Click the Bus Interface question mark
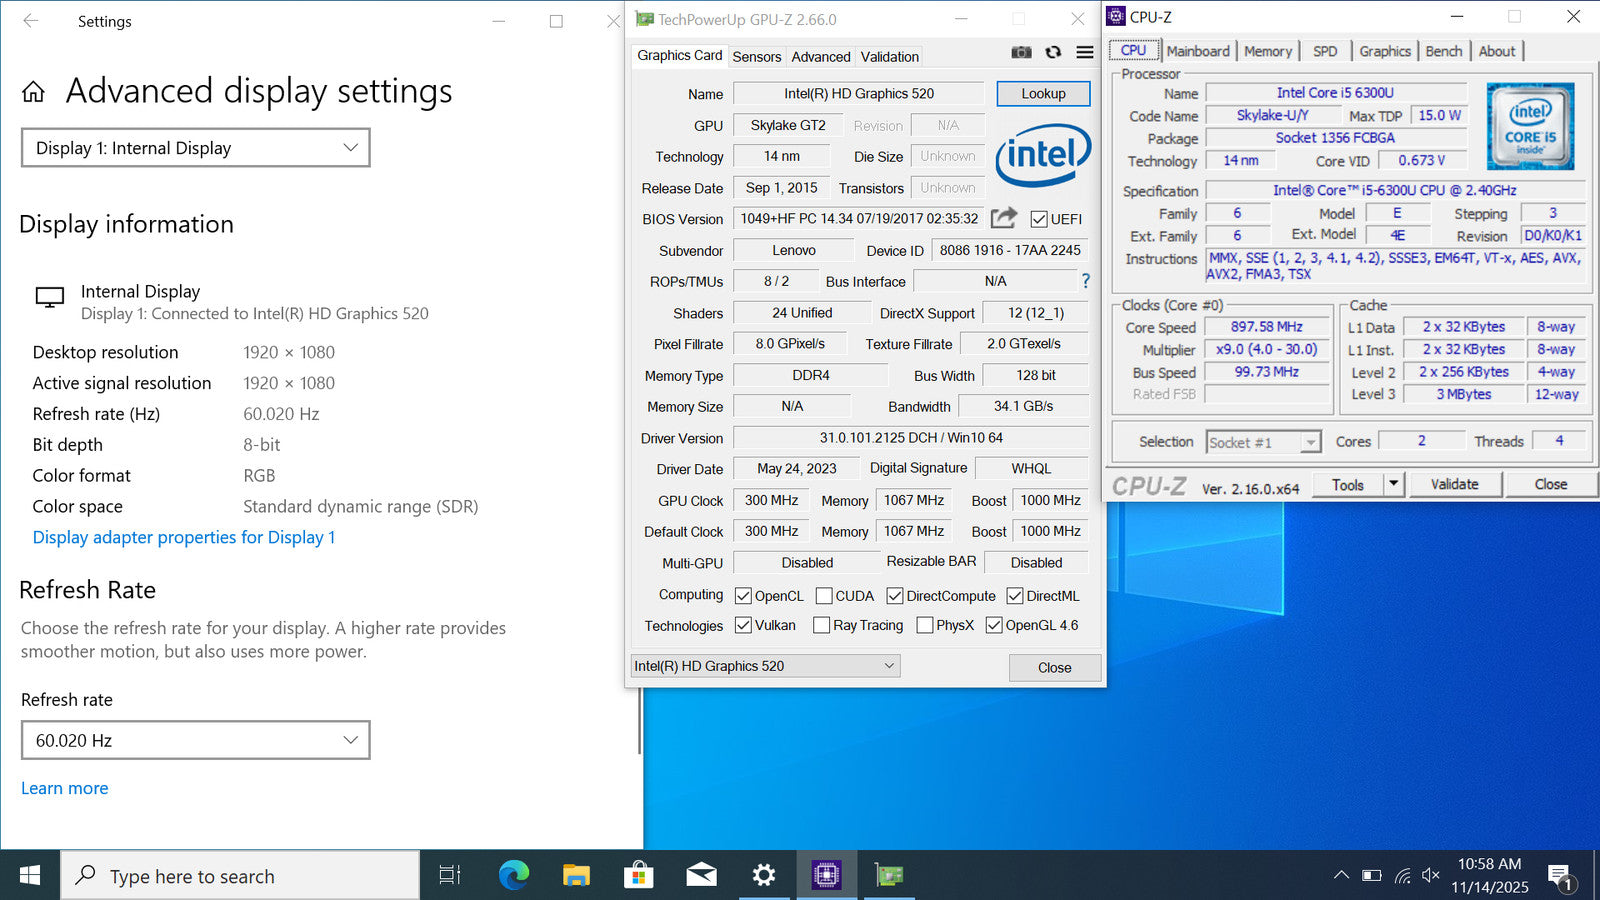Image resolution: width=1600 pixels, height=900 pixels. click(1085, 281)
